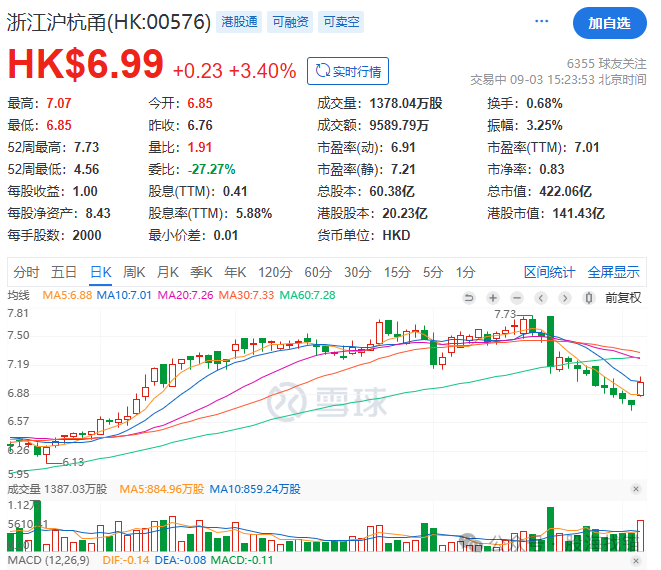661x570 pixels.
Task: Move chart left with the left chevron
Action: coord(541,298)
